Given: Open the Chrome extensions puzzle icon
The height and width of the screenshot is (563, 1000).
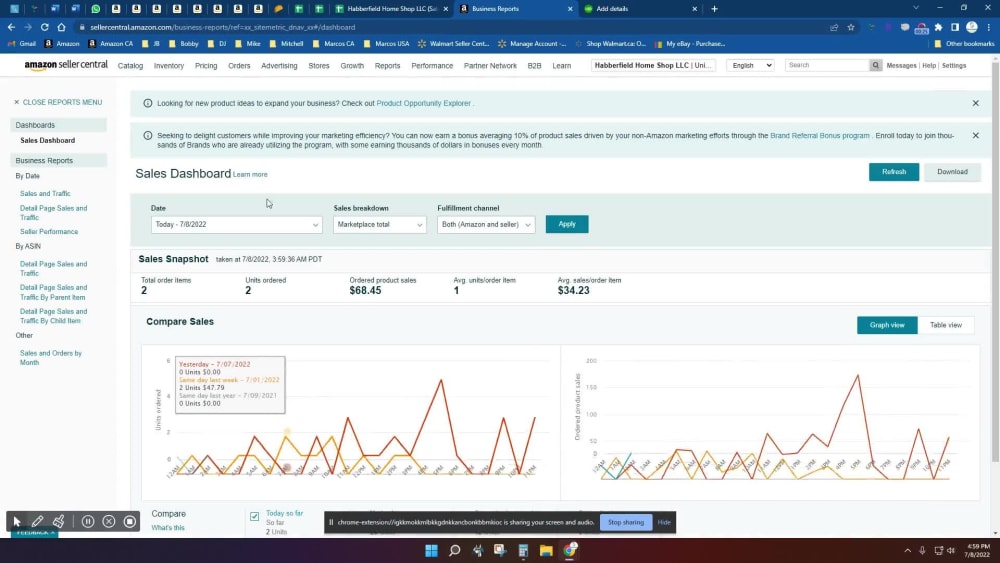Looking at the screenshot, I should (938, 27).
